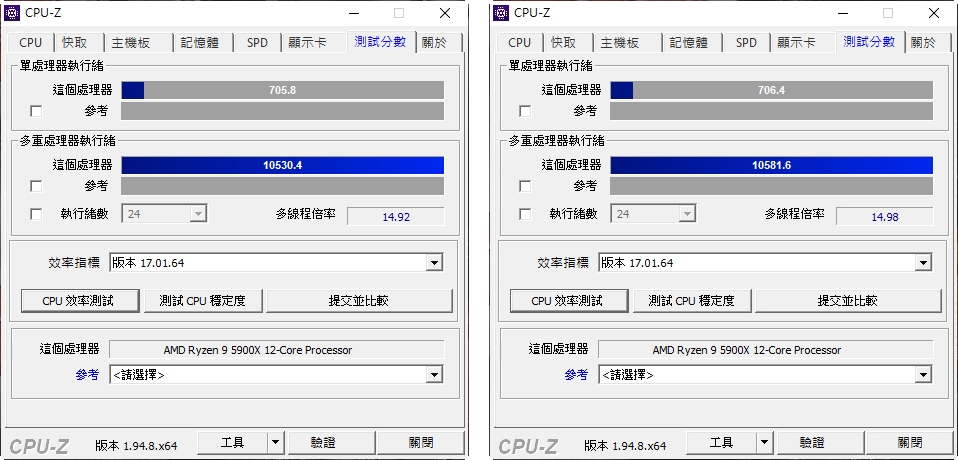Open 參考 <請選擇> dropdown in left window
Screen dimensions: 958x460
click(x=276, y=374)
